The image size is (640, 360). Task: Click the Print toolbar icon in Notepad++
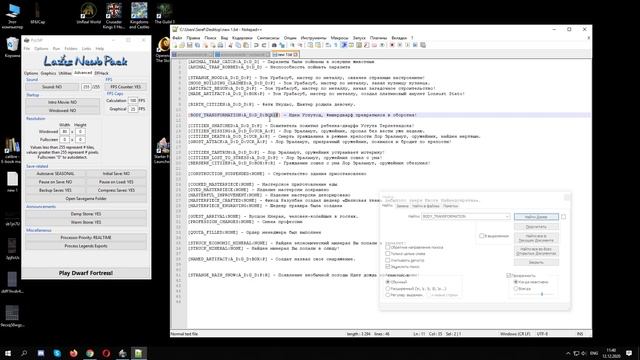point(220,45)
